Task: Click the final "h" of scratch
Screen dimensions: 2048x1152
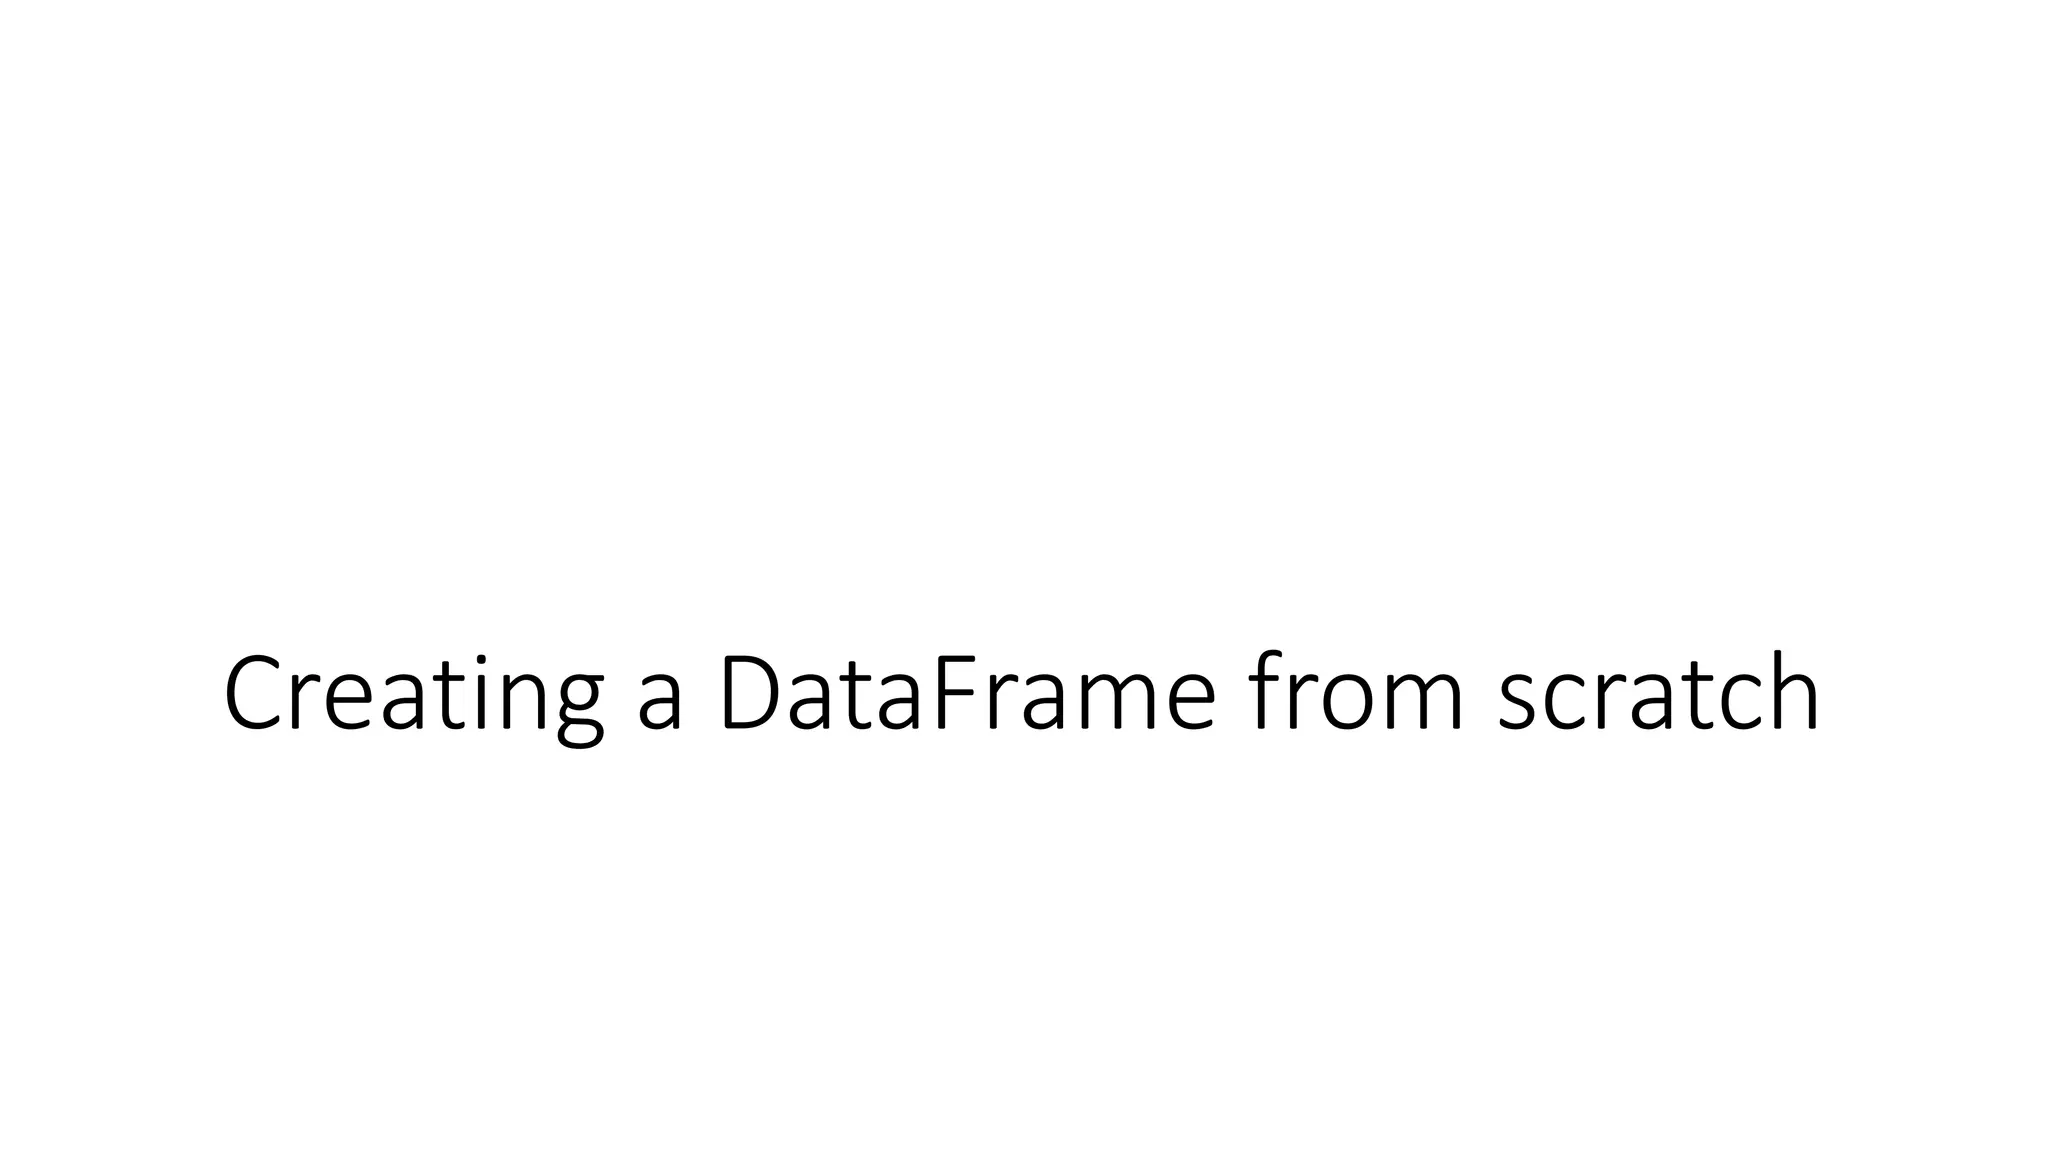Action: [x=1794, y=691]
